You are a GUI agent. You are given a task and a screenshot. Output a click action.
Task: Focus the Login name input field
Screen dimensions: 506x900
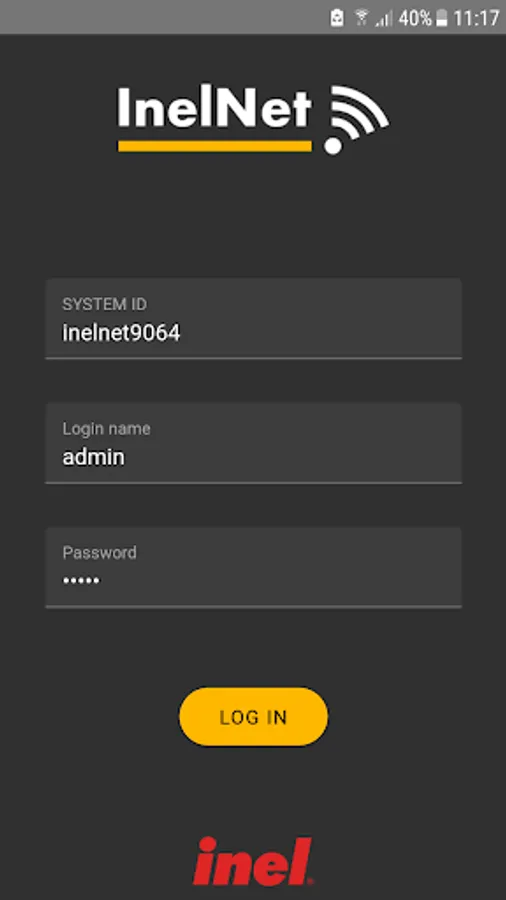click(254, 443)
